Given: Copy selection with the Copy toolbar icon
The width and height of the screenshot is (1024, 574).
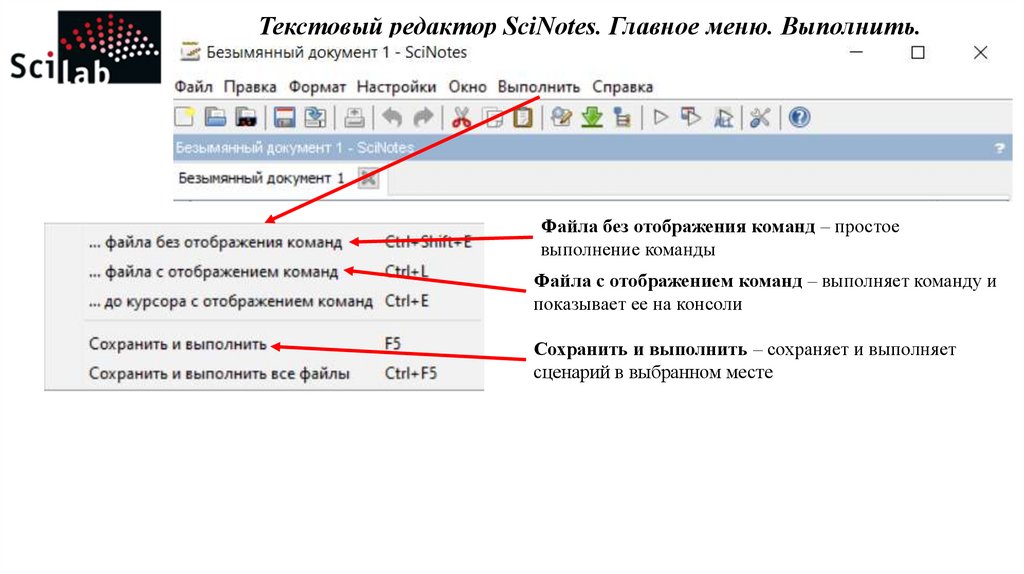Looking at the screenshot, I should pyautogui.click(x=493, y=118).
